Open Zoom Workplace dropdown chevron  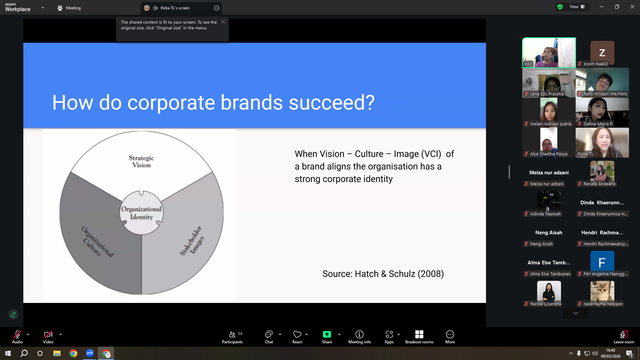click(x=42, y=7)
